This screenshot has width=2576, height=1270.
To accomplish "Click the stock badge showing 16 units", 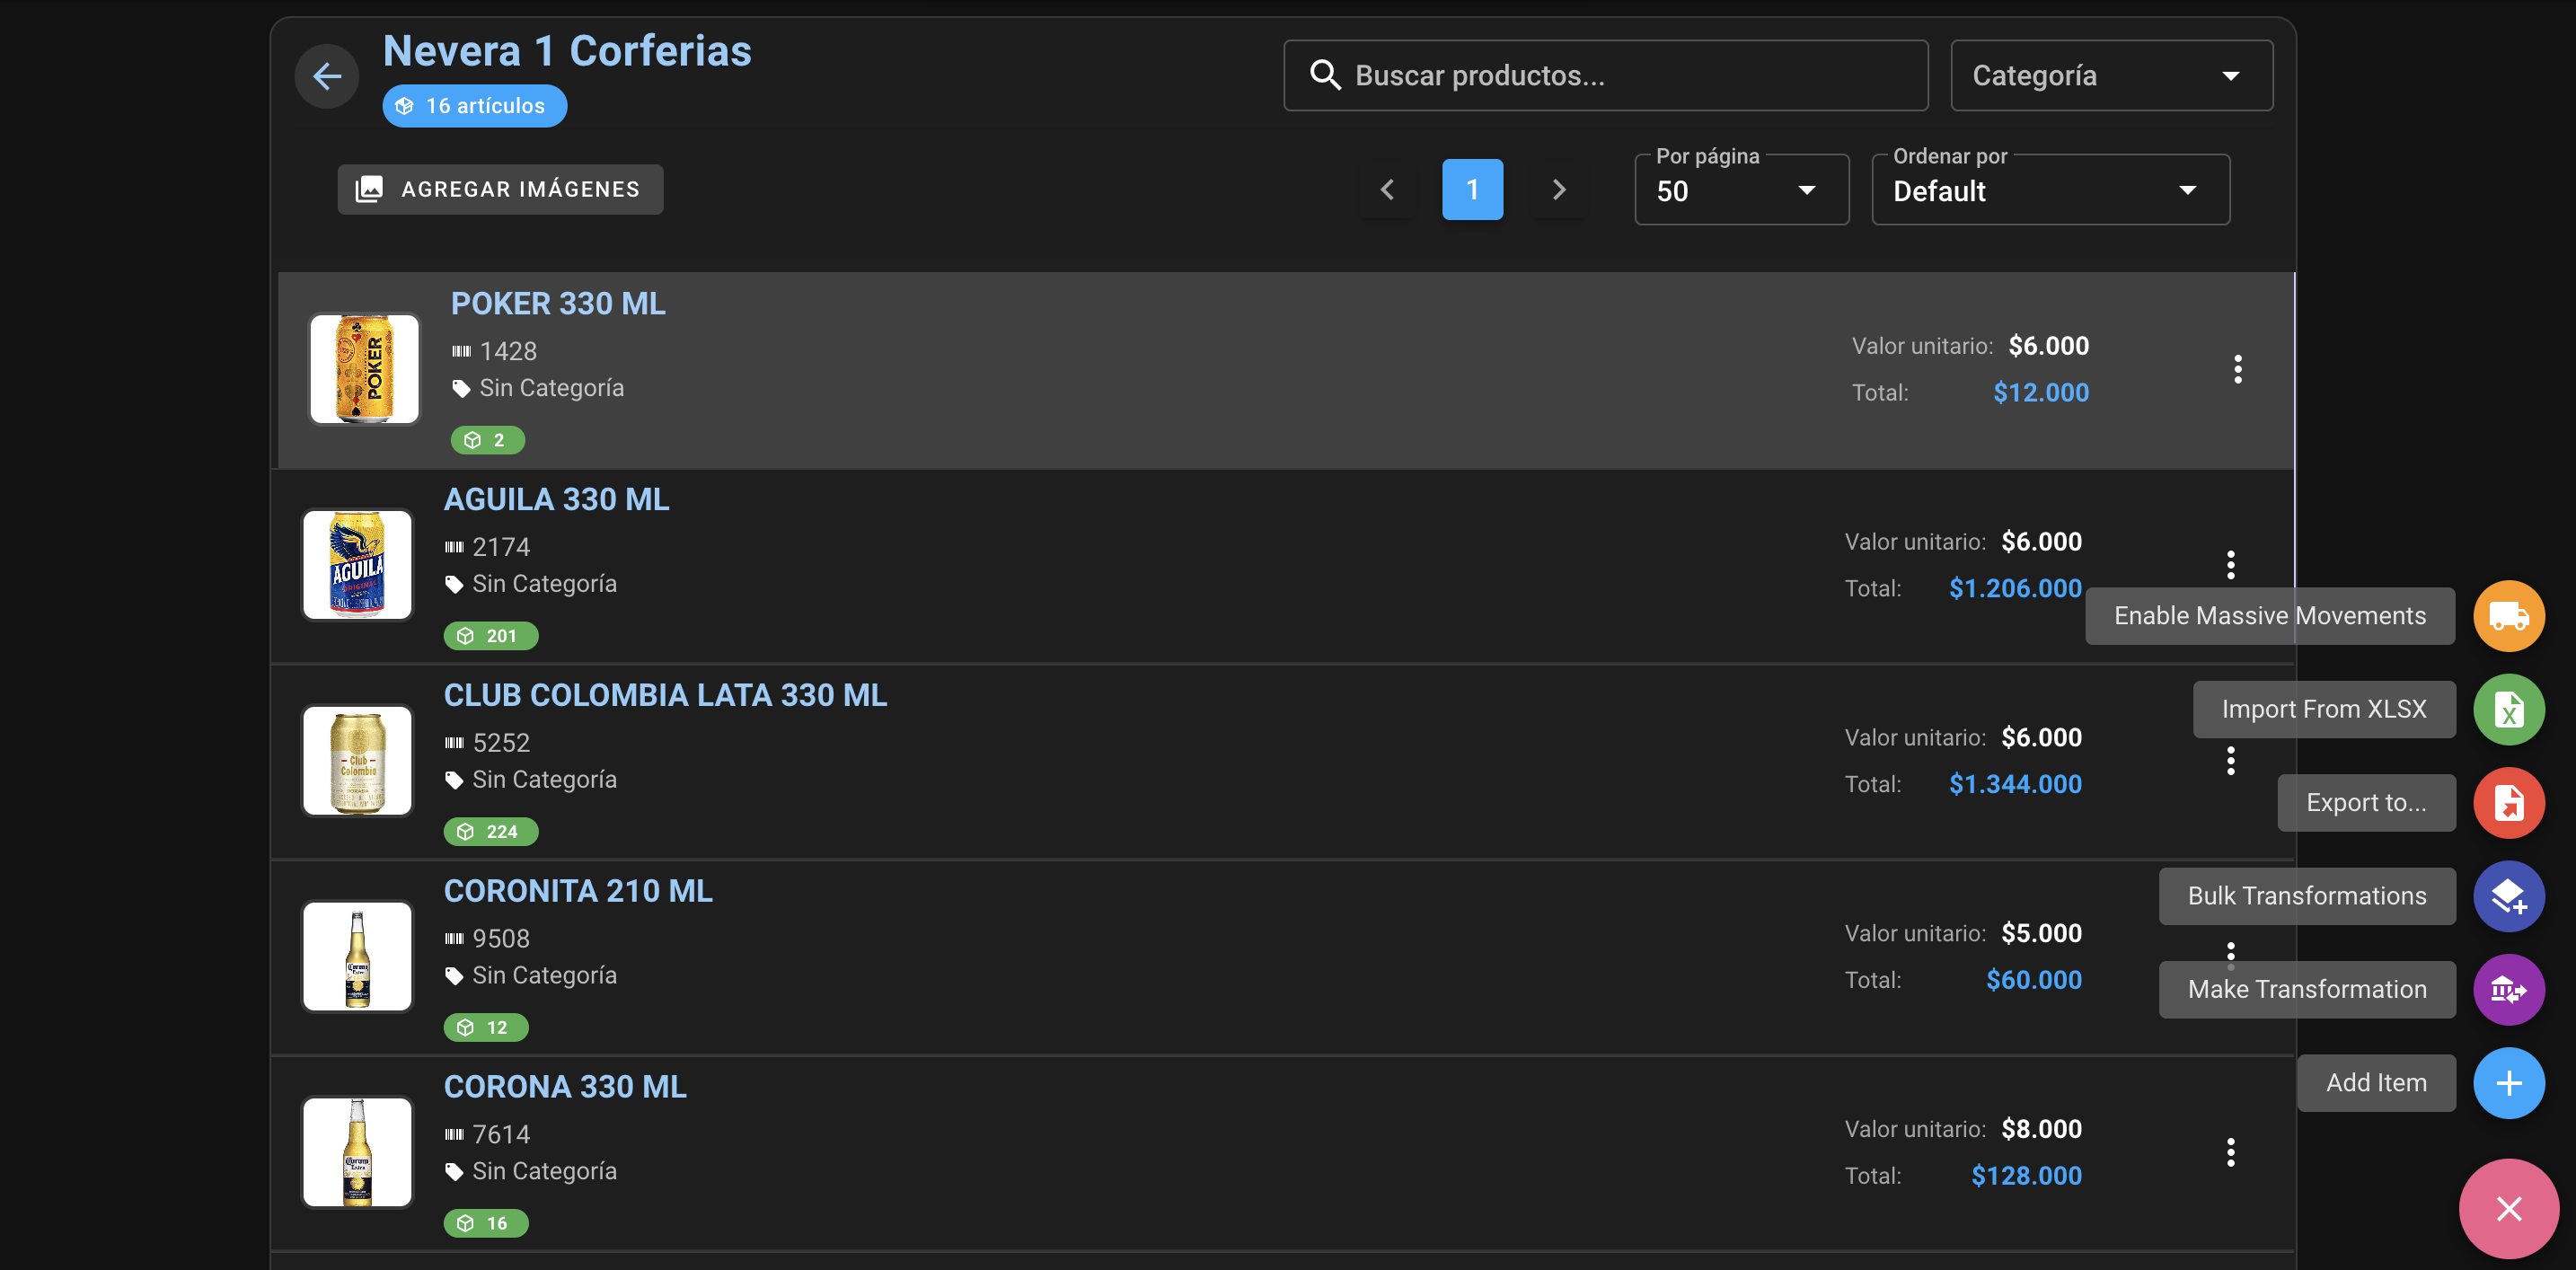I will pos(485,1224).
